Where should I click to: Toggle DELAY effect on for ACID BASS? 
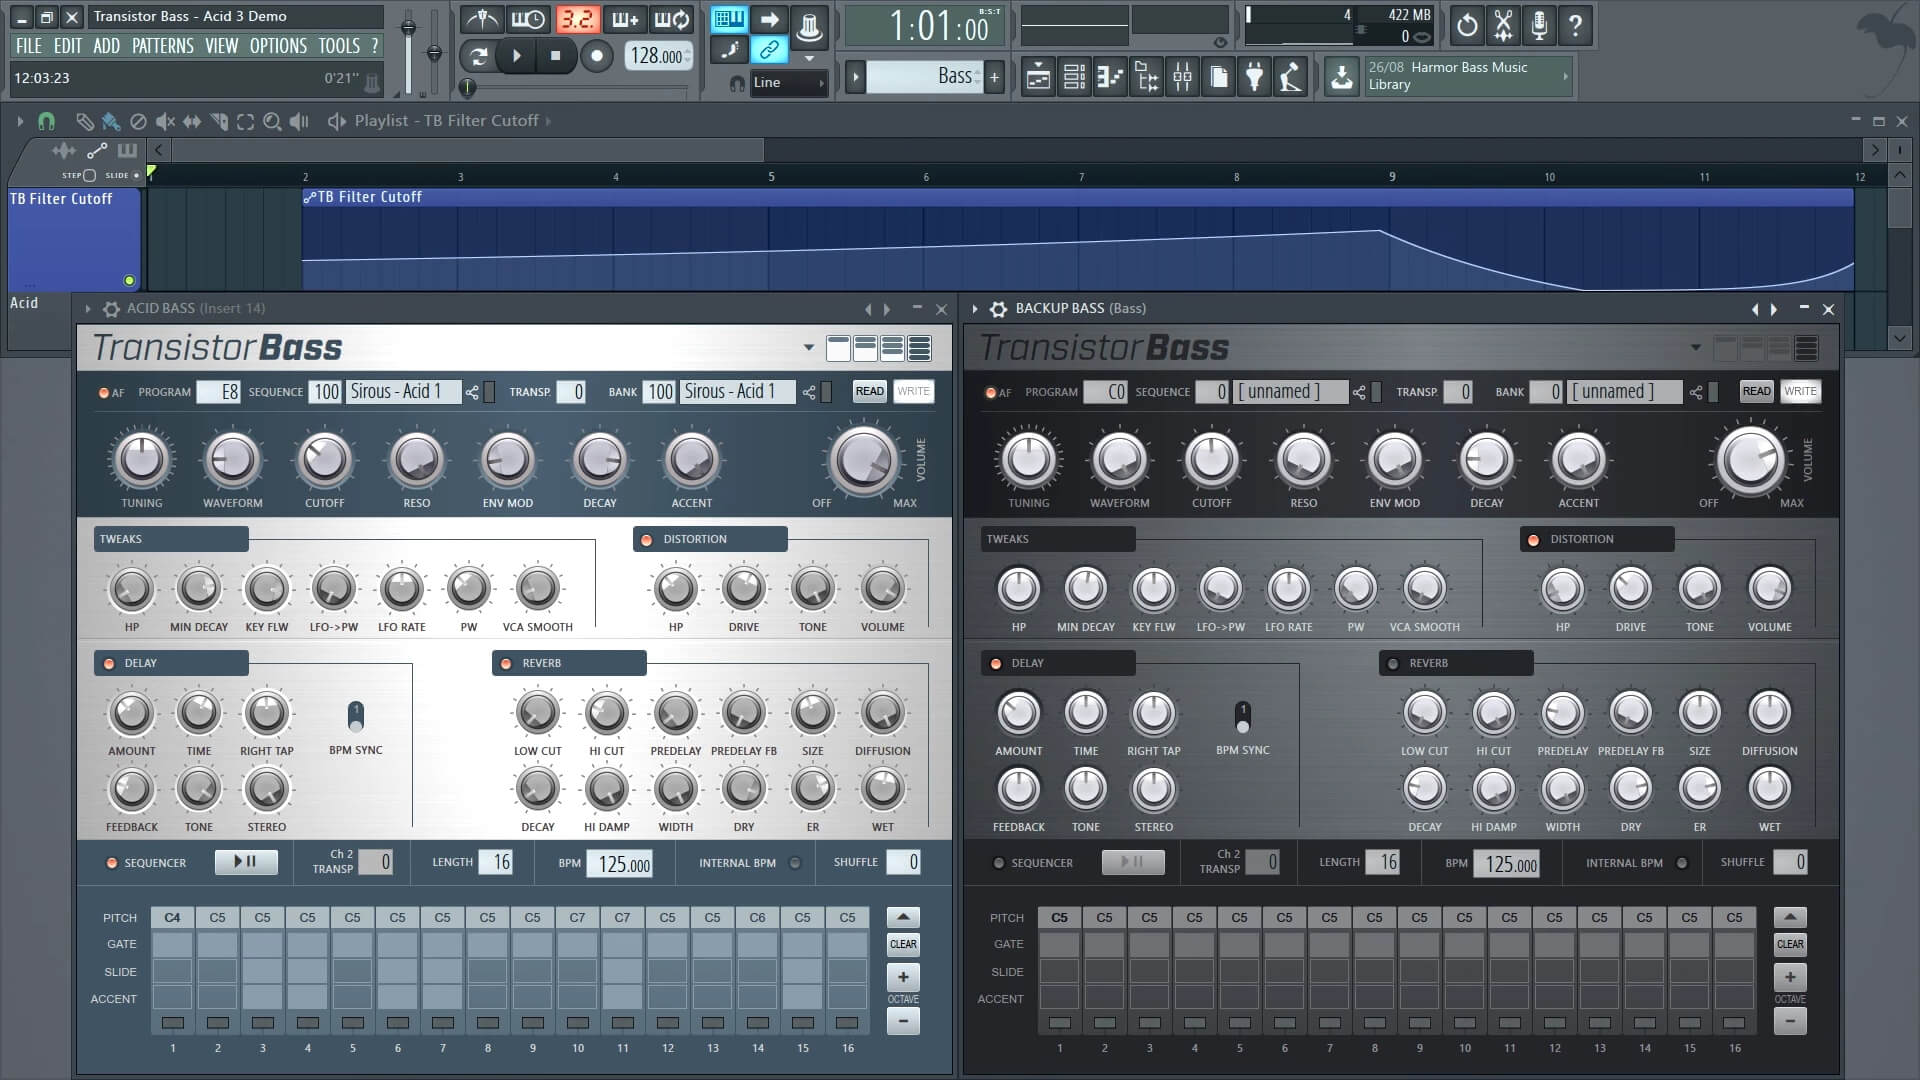point(112,662)
